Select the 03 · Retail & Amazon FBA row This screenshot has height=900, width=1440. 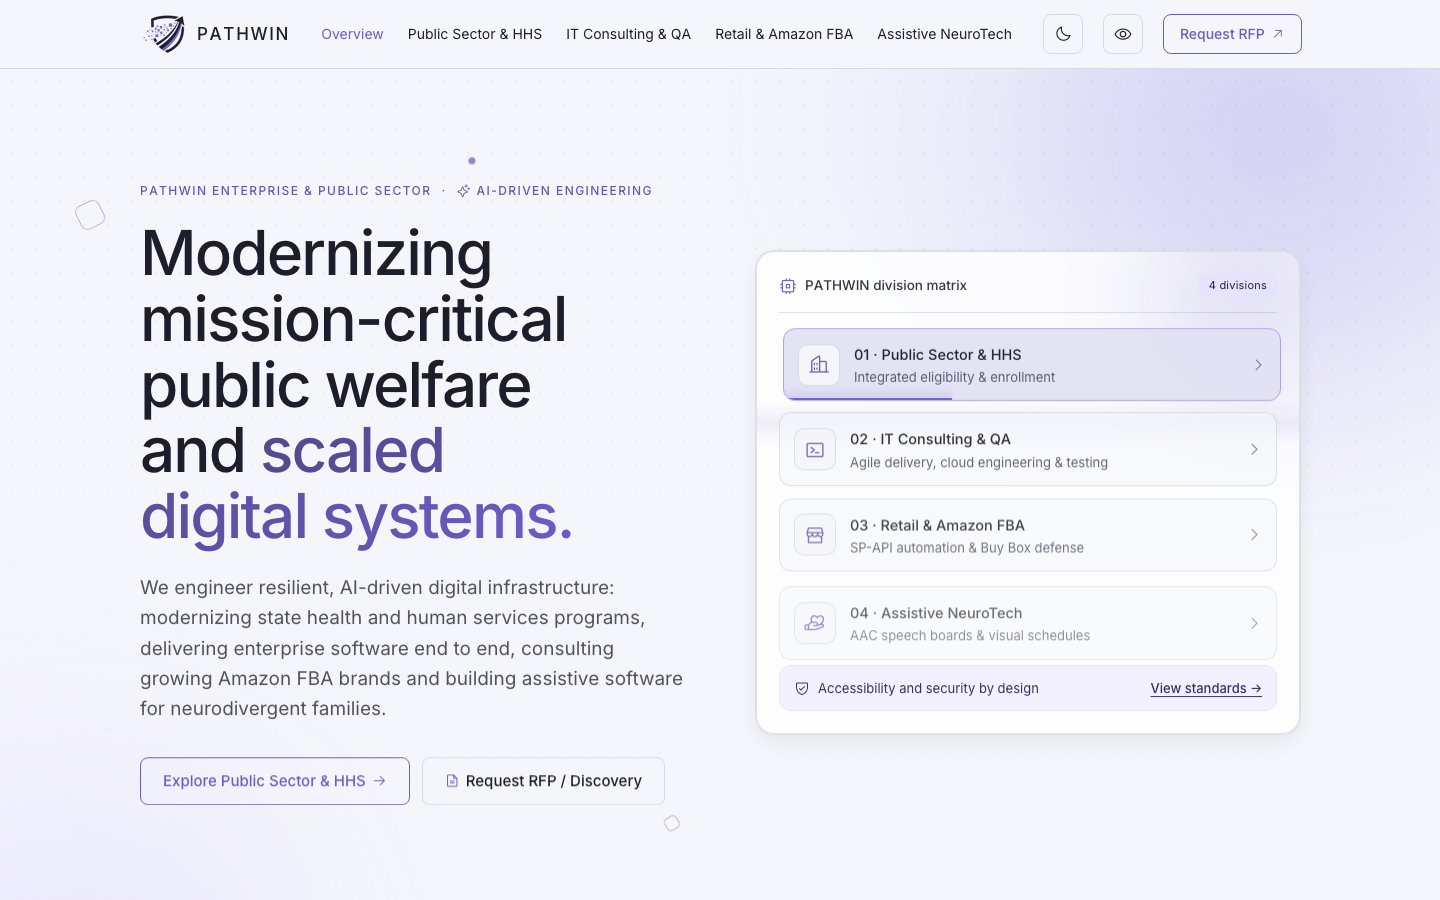1028,535
